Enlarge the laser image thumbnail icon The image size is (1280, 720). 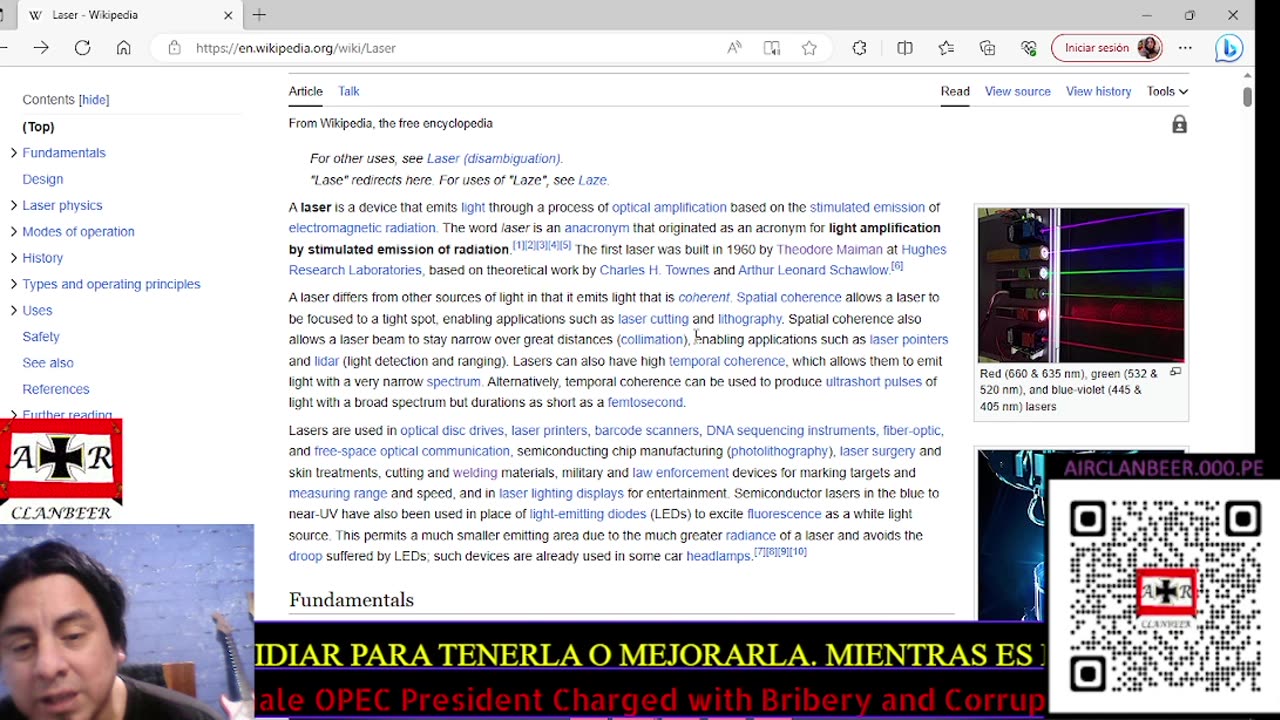(x=1175, y=372)
